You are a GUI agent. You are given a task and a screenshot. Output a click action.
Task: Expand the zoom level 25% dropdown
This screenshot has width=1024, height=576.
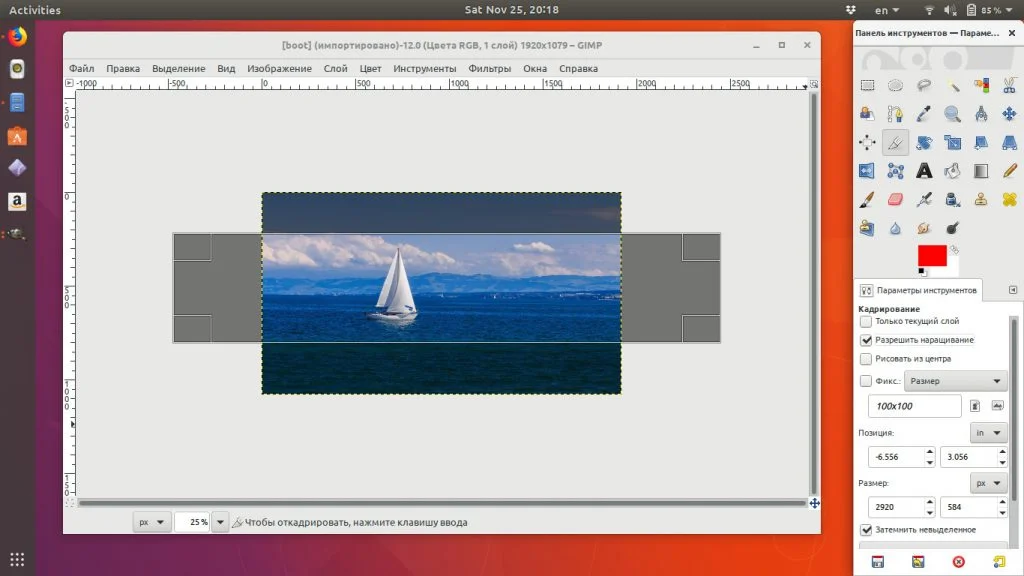(220, 522)
